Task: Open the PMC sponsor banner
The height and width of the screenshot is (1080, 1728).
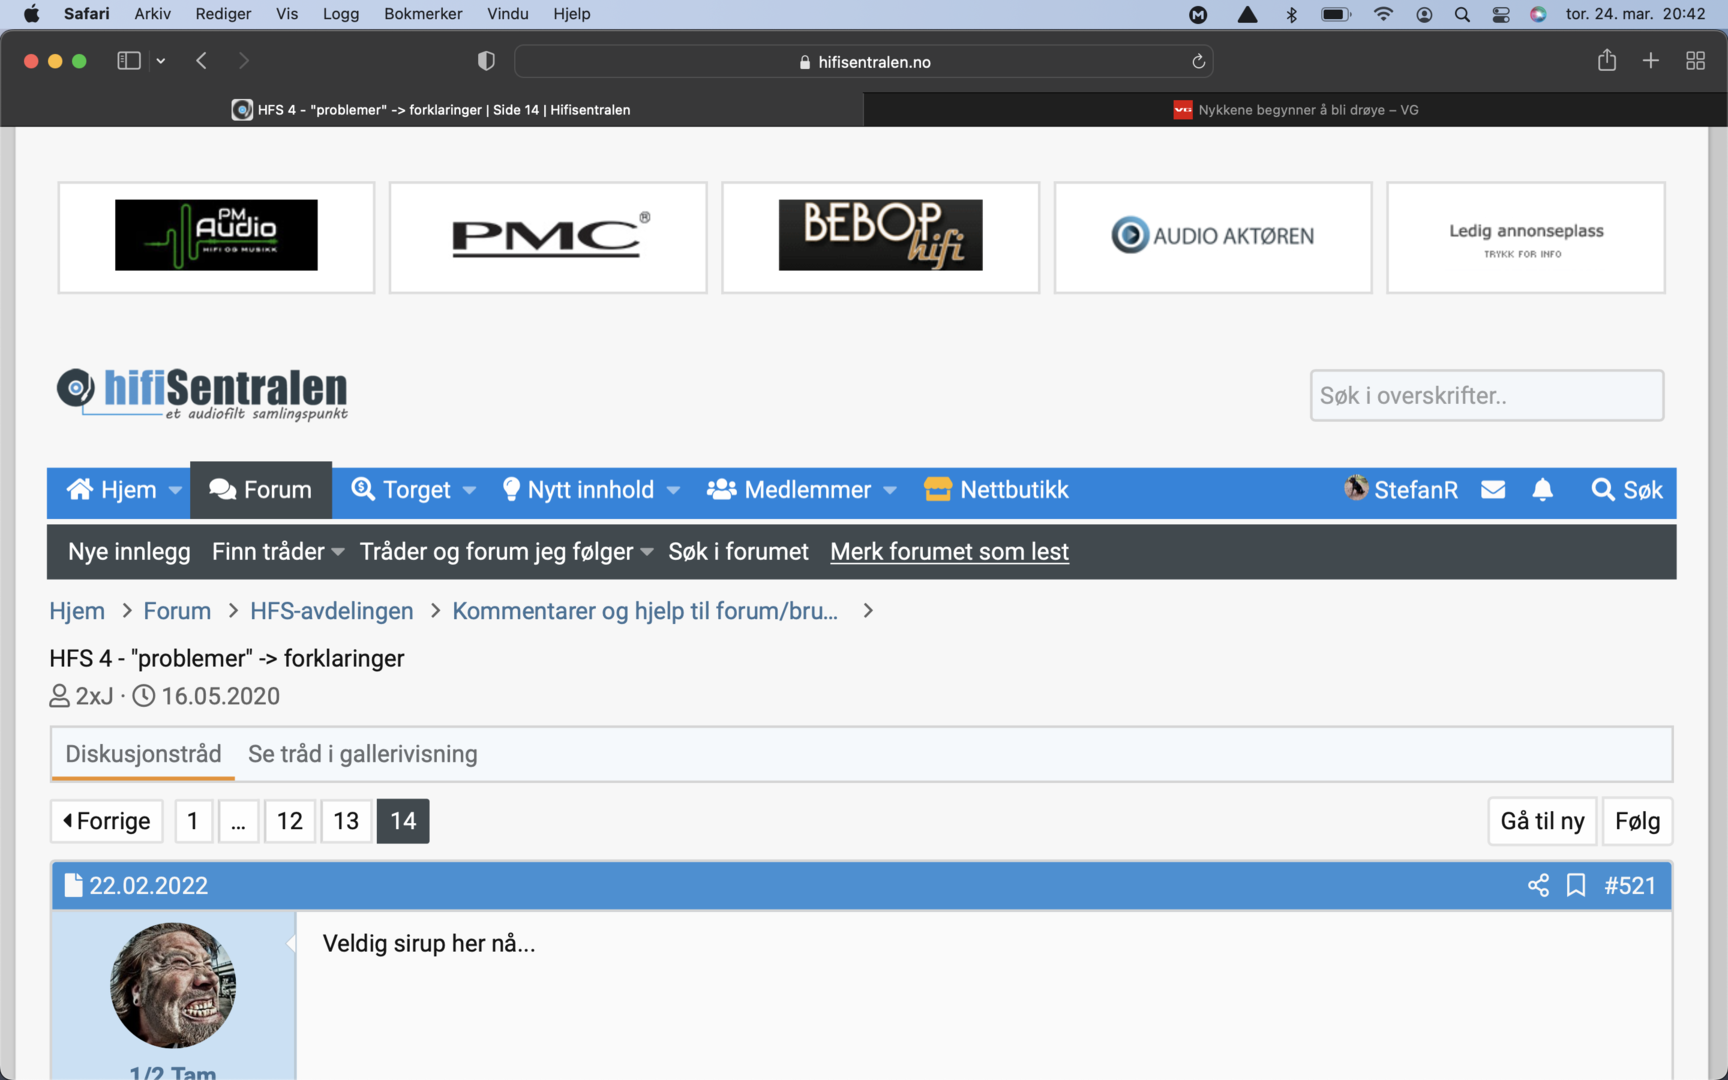Action: [548, 237]
